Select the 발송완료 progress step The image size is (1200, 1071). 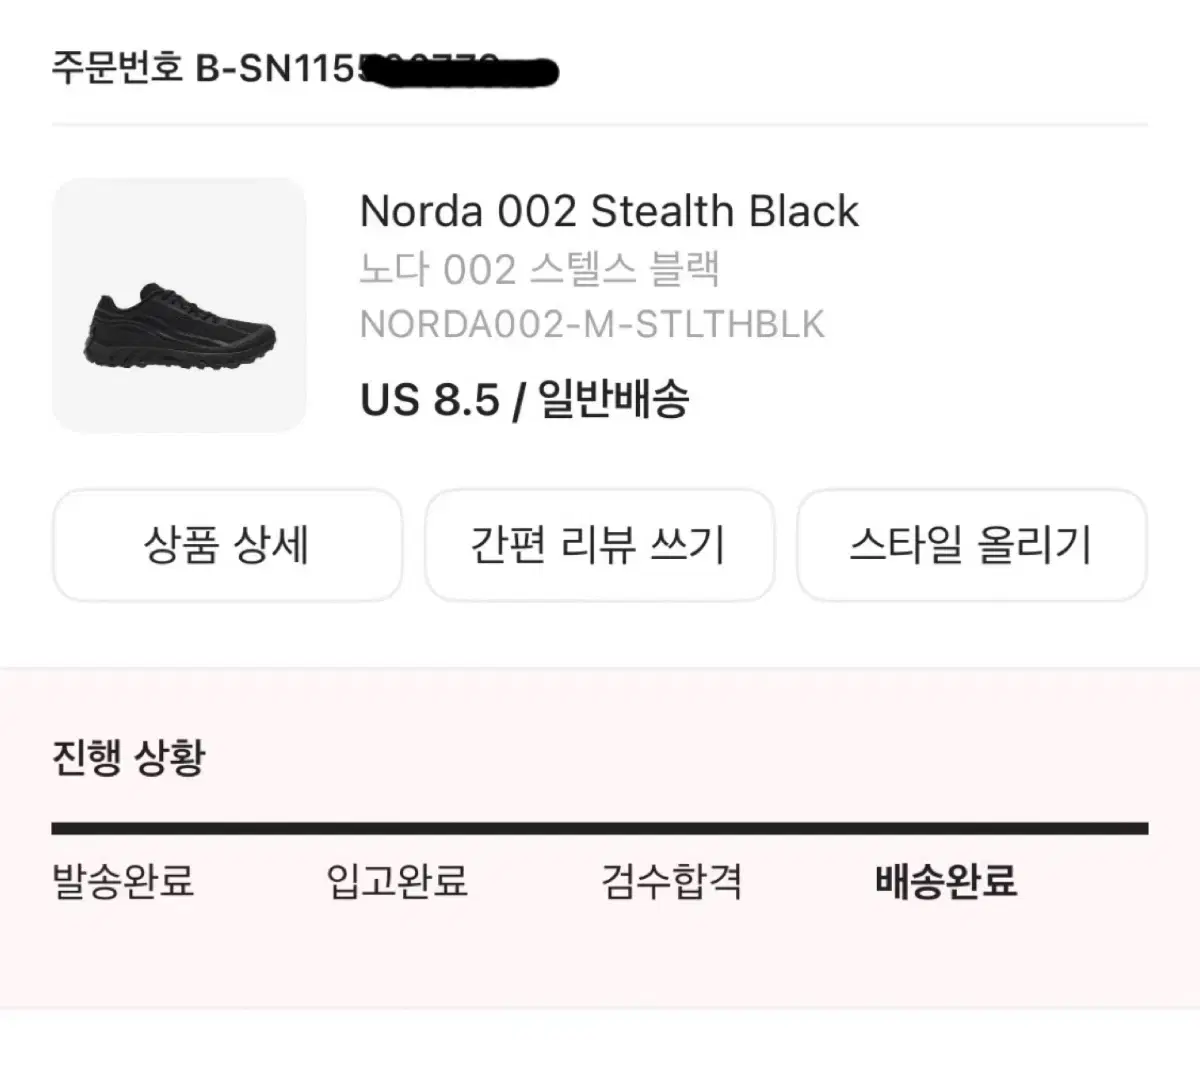[x=123, y=881]
